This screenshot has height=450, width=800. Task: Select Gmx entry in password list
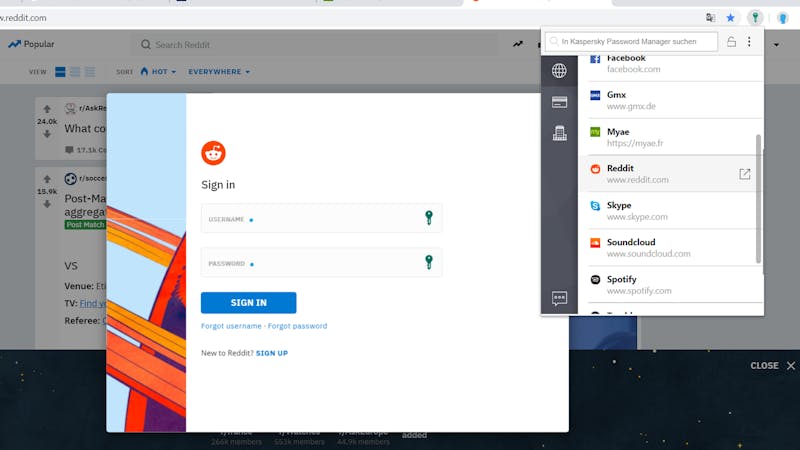pyautogui.click(x=671, y=100)
